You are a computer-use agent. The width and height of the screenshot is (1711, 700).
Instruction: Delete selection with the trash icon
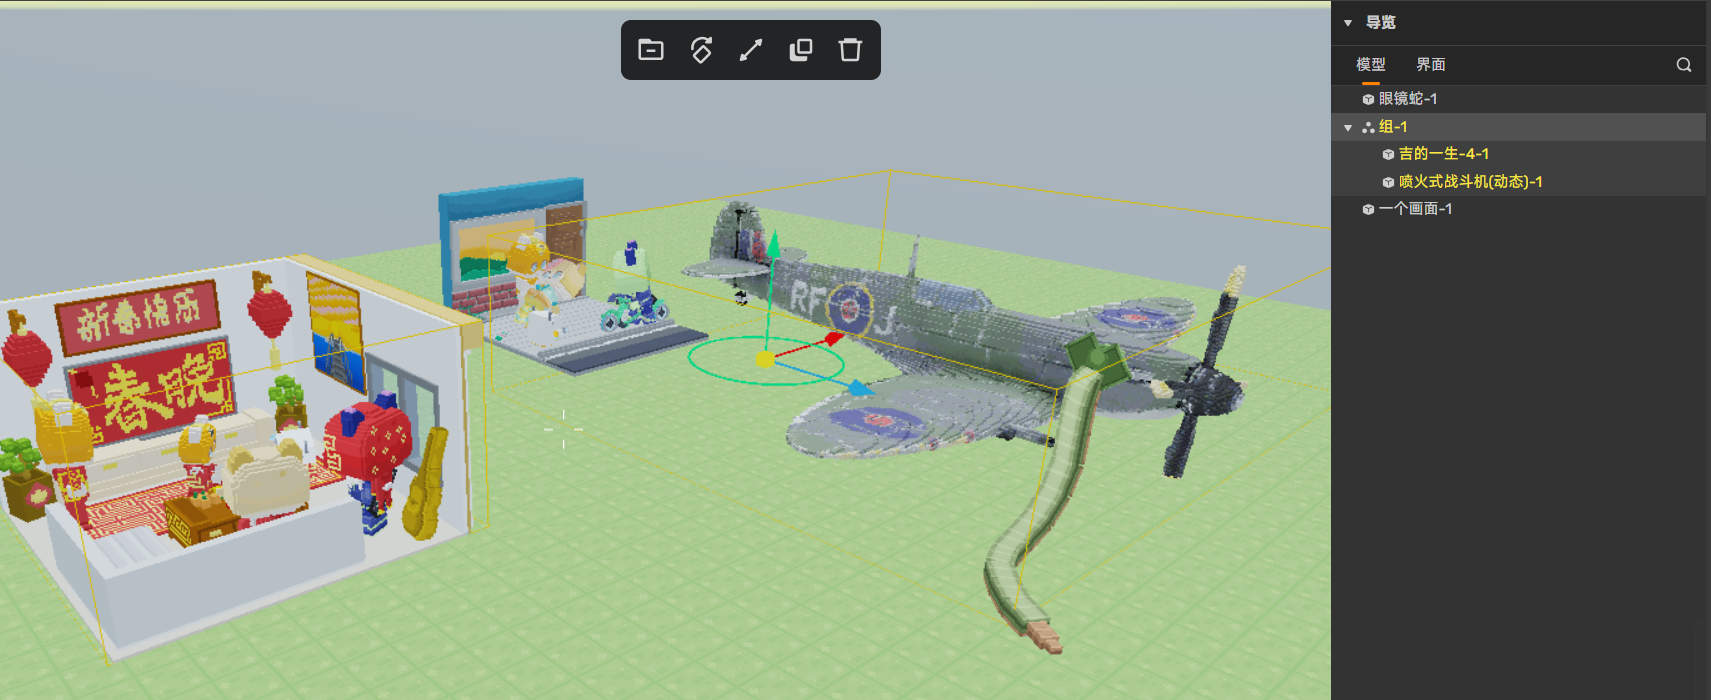pos(850,50)
